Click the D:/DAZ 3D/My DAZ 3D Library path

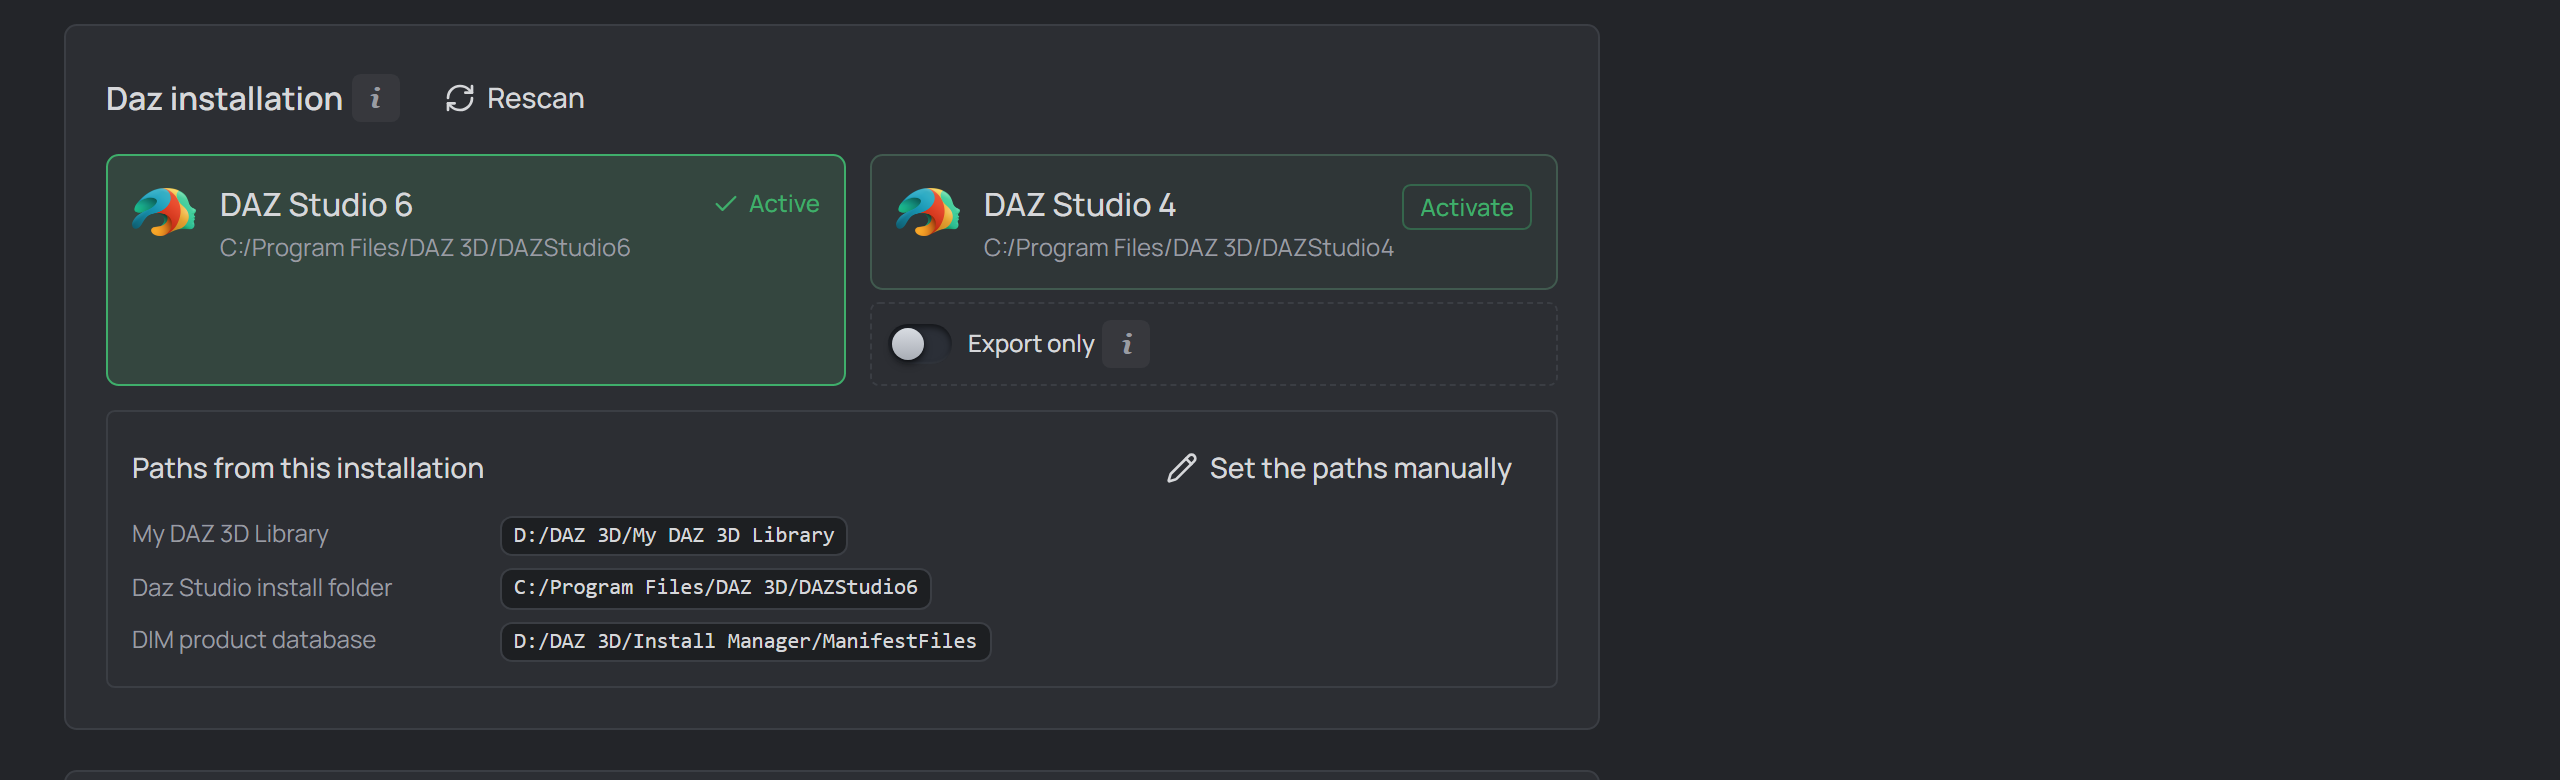point(674,535)
